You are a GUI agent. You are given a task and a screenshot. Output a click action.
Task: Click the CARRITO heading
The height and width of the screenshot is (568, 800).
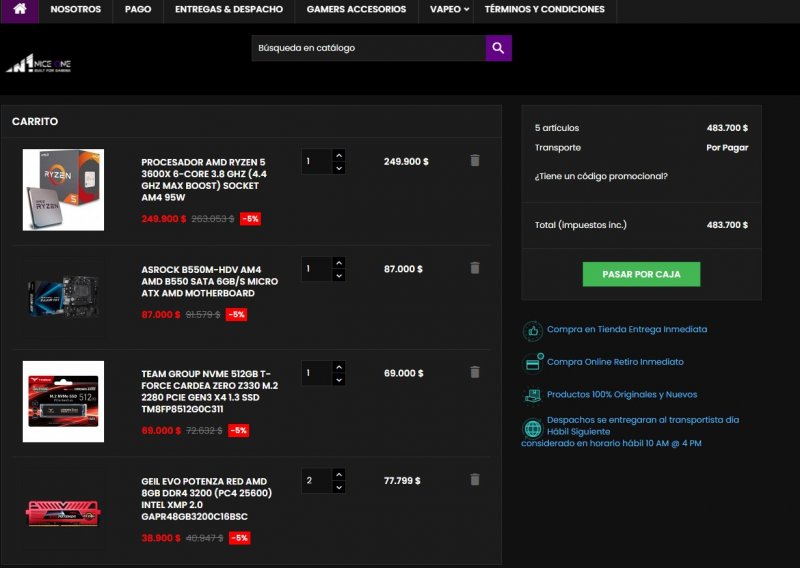35,121
